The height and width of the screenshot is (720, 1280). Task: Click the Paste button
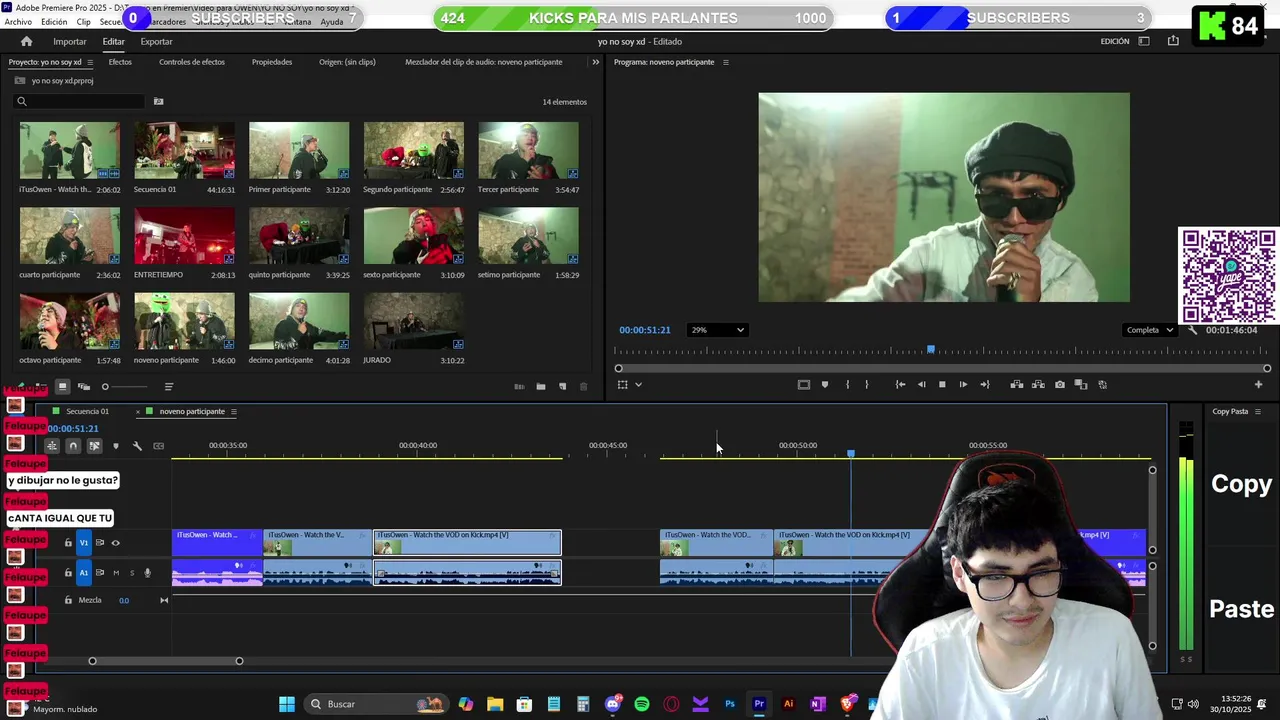[1241, 609]
